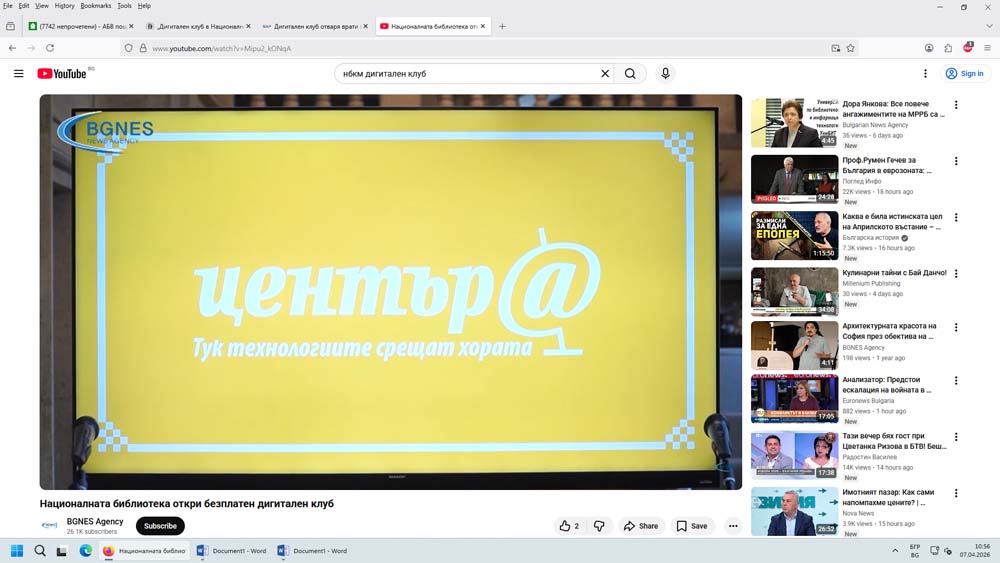Subscribe to BGNES Agency
This screenshot has height=563, width=1000.
160,526
